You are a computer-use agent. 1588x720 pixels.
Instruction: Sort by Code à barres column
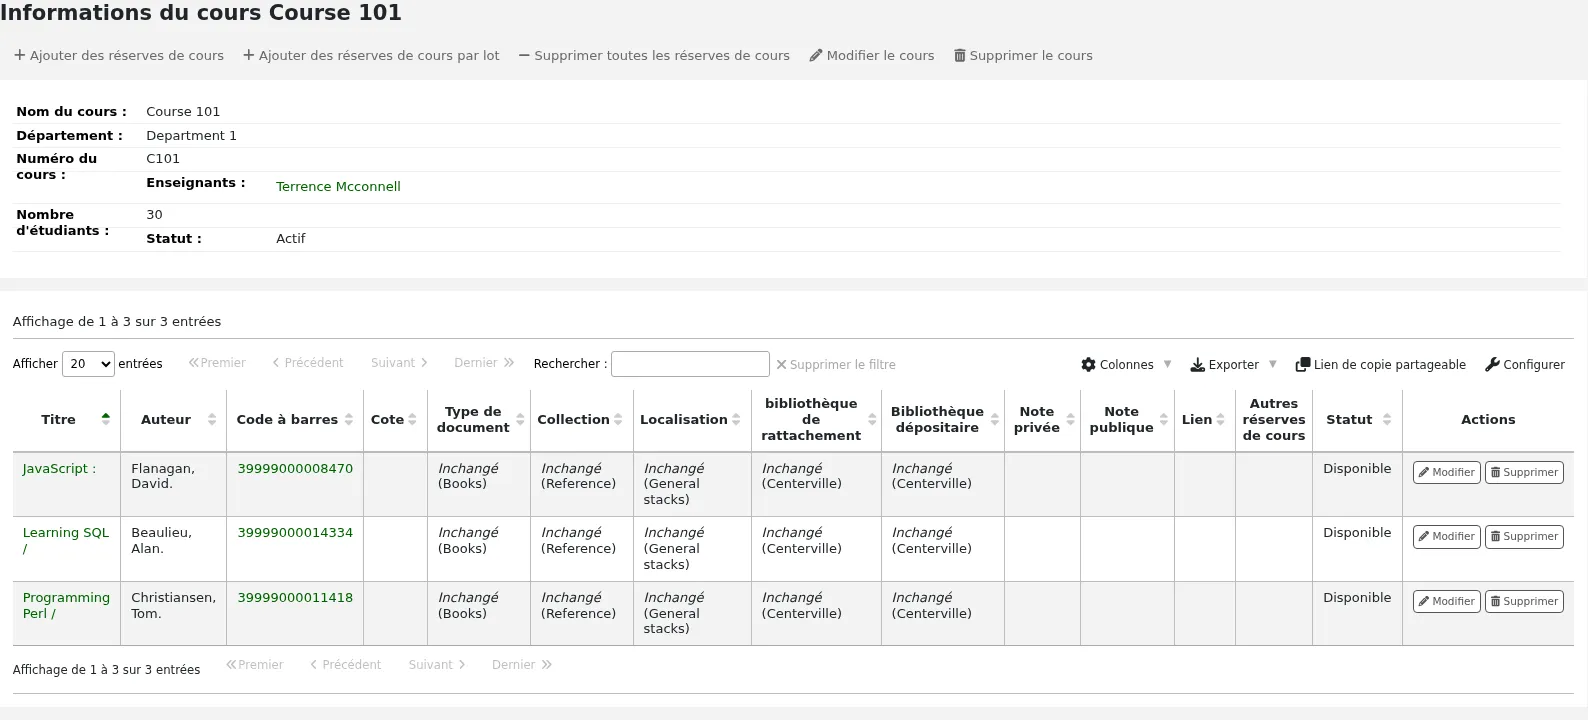pyautogui.click(x=294, y=420)
